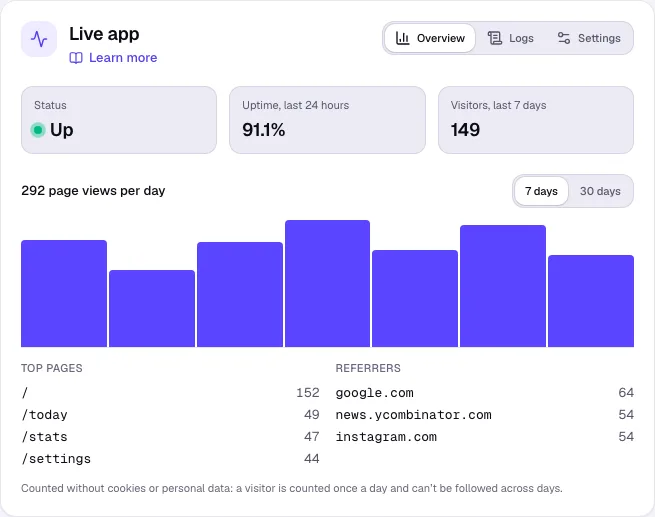Switch to the Overview tab
The image size is (655, 517).
tap(430, 38)
